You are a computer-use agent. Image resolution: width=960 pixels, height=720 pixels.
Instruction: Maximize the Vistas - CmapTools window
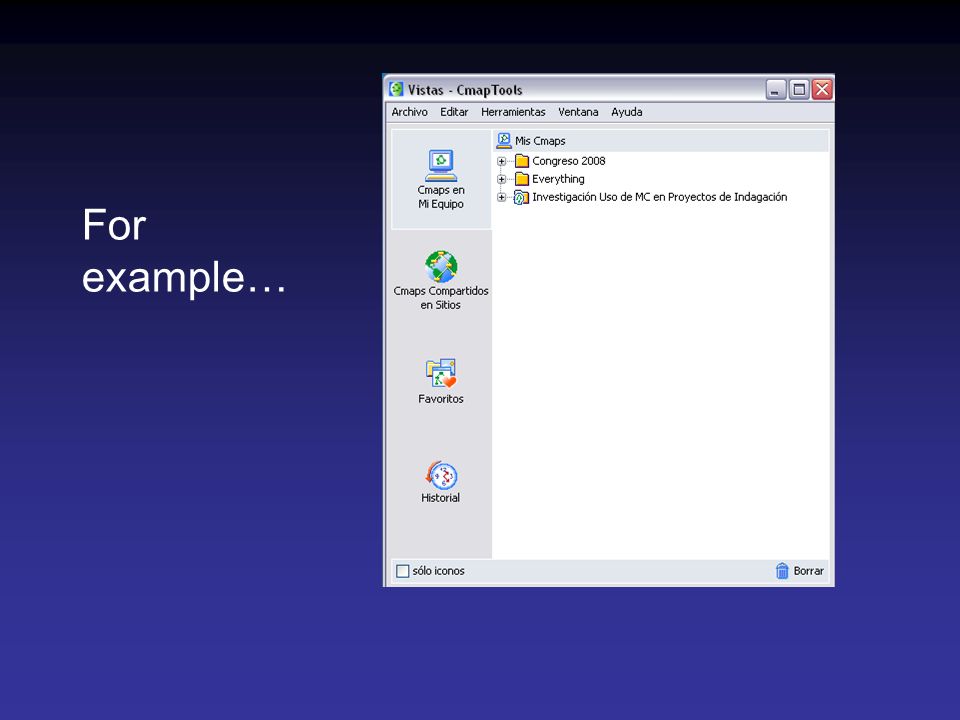pyautogui.click(x=799, y=89)
